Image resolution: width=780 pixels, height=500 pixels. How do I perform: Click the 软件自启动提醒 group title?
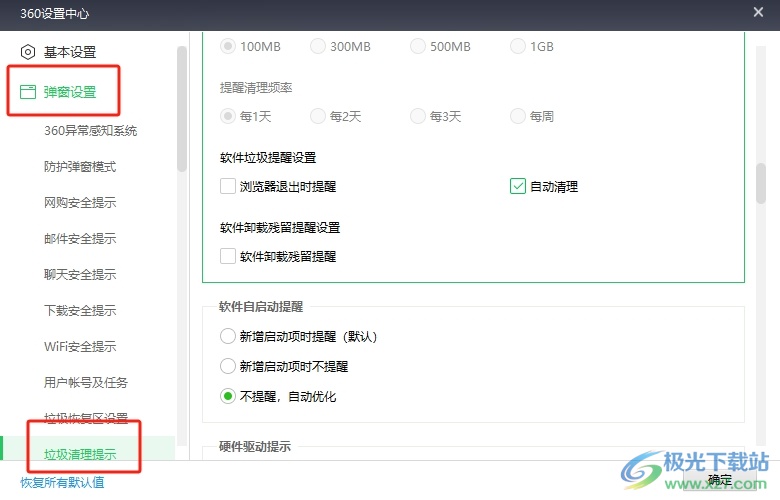[261, 306]
